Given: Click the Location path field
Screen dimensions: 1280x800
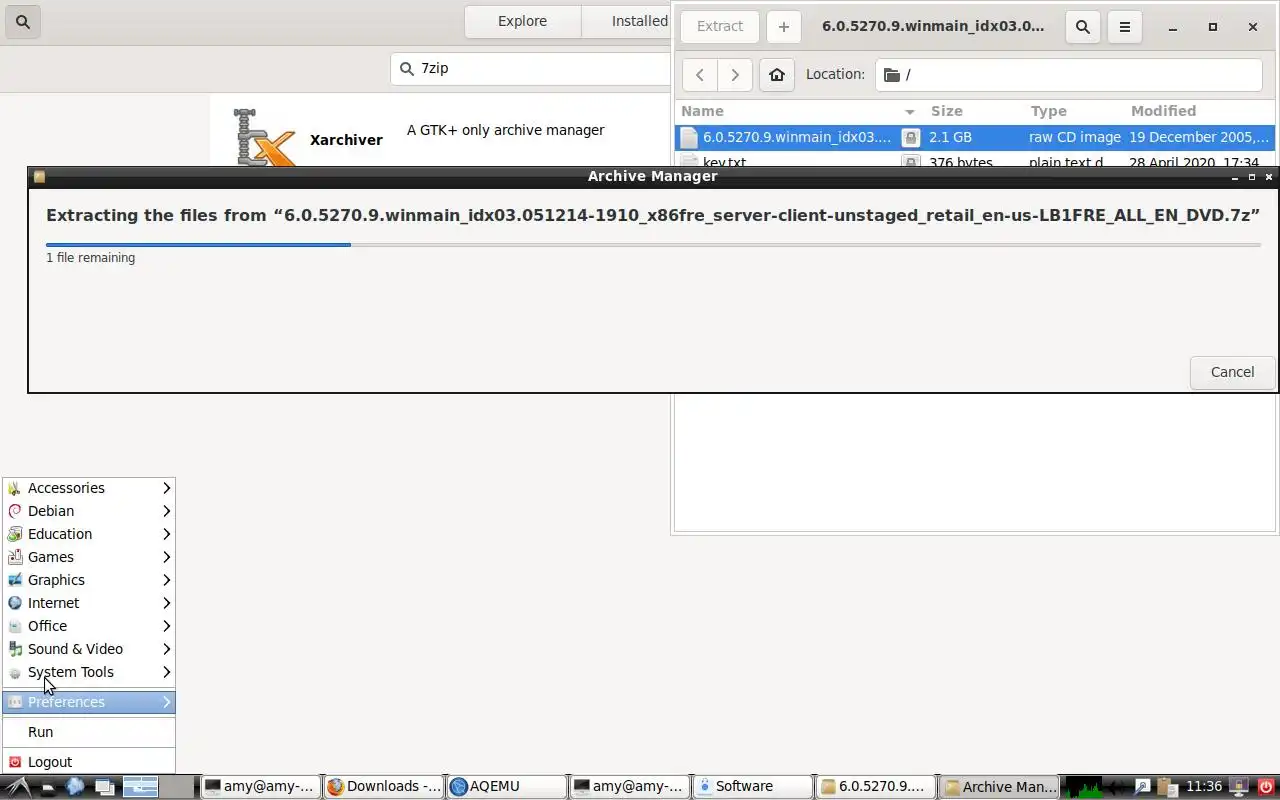Looking at the screenshot, I should click(x=1069, y=74).
